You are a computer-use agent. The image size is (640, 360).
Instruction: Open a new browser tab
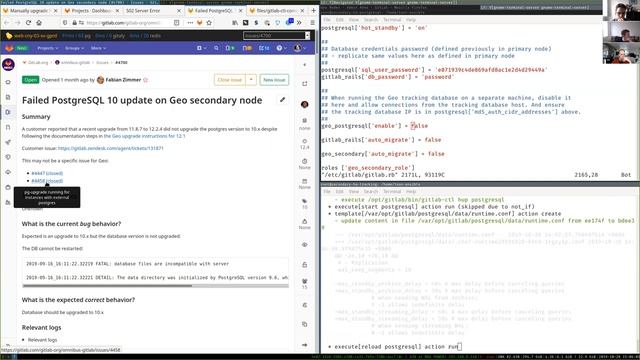313,10
